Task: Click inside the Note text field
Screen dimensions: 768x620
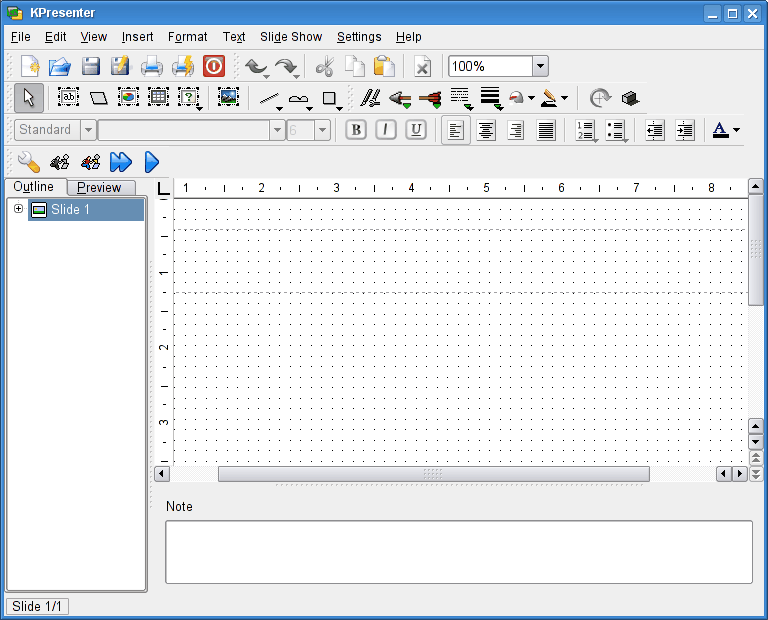Action: tap(458, 551)
